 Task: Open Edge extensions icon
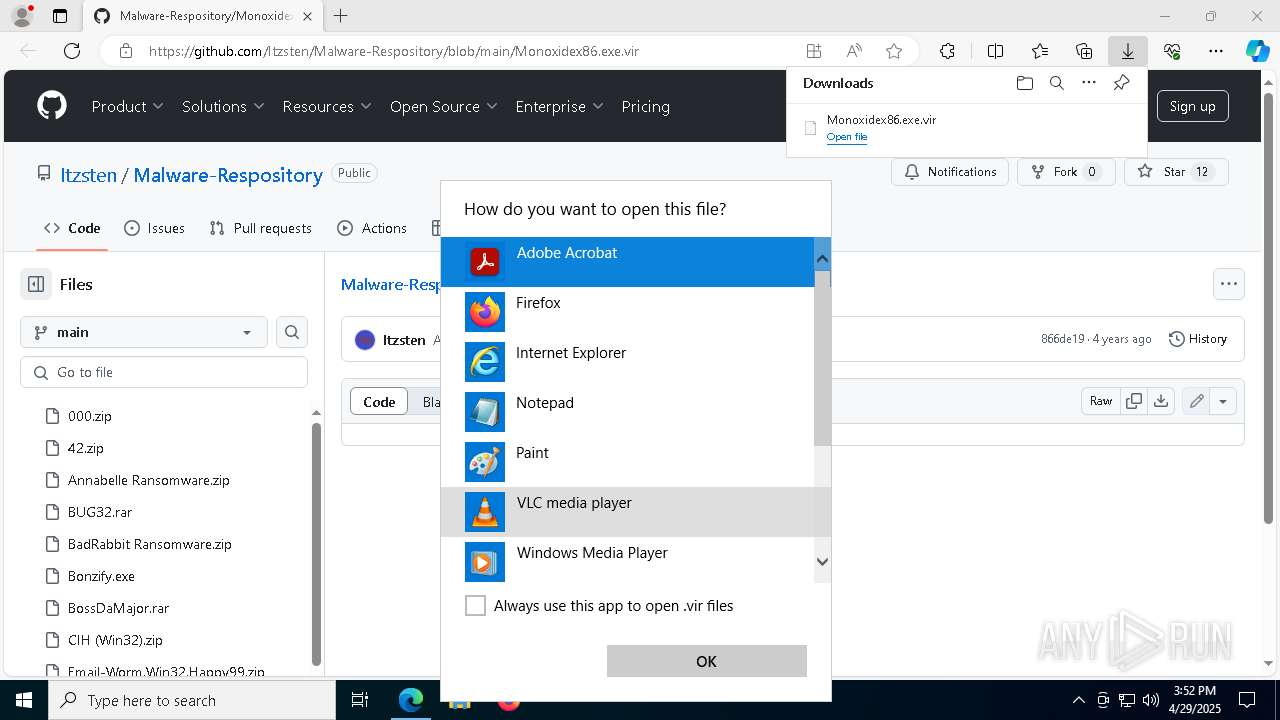(x=947, y=51)
